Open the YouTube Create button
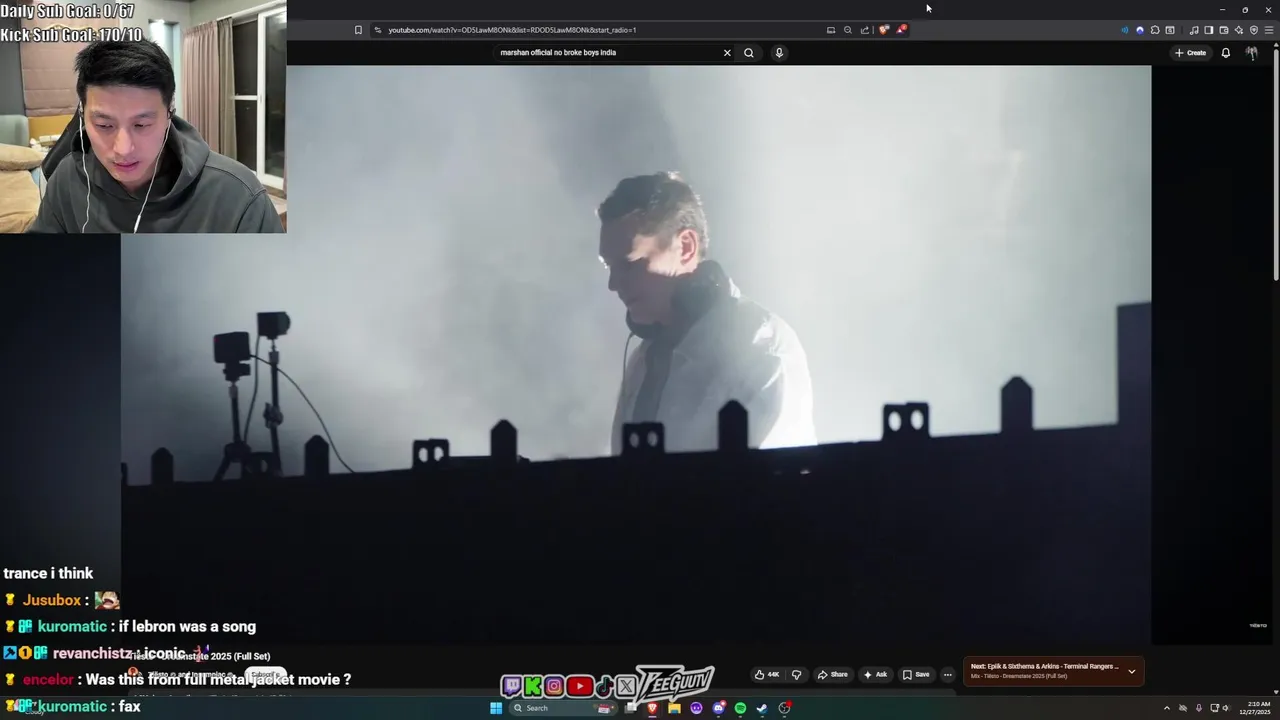 (1190, 53)
